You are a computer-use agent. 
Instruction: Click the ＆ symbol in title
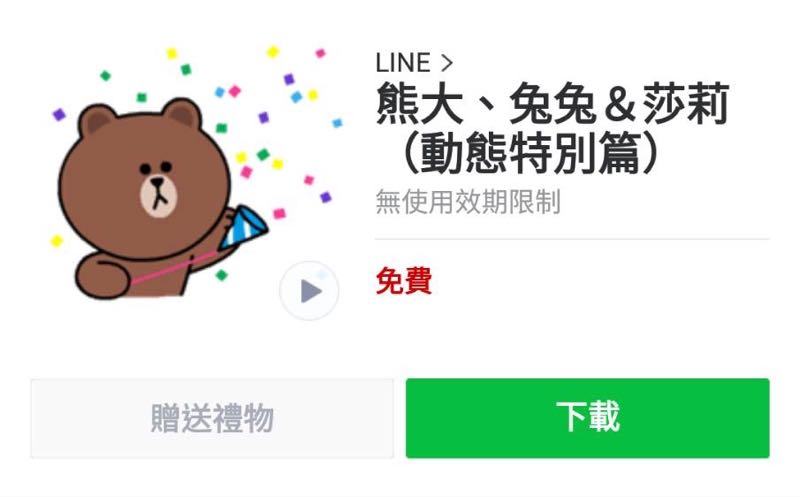coord(619,105)
